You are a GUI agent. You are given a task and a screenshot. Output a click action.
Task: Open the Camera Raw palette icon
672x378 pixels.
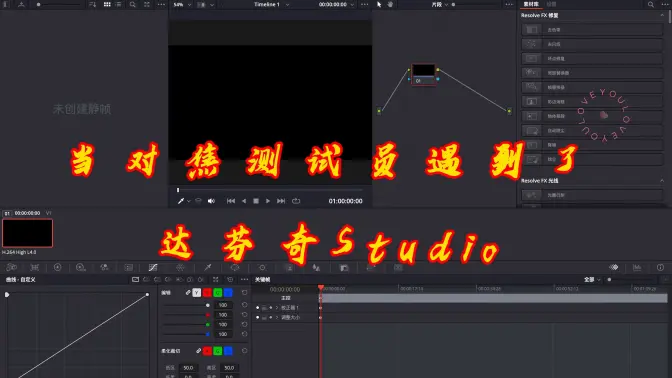click(x=12, y=267)
